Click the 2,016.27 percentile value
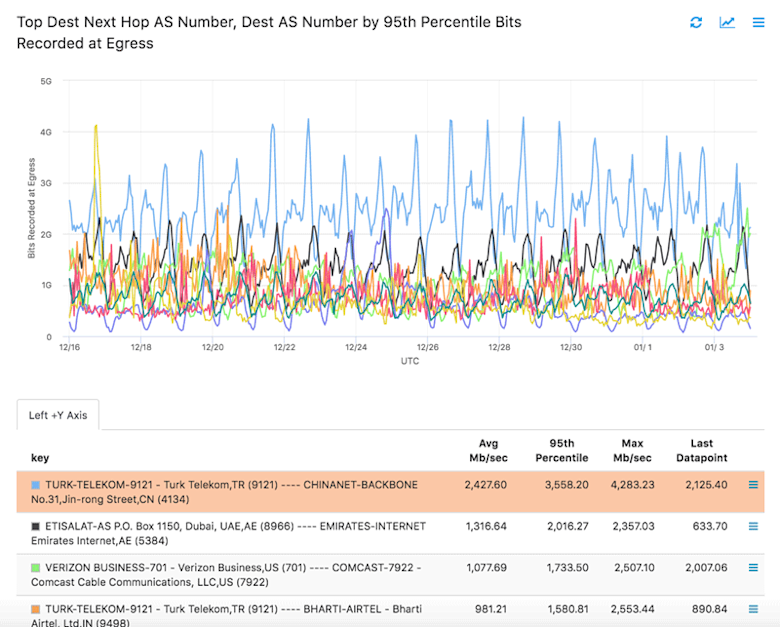780x627 pixels. point(568,526)
